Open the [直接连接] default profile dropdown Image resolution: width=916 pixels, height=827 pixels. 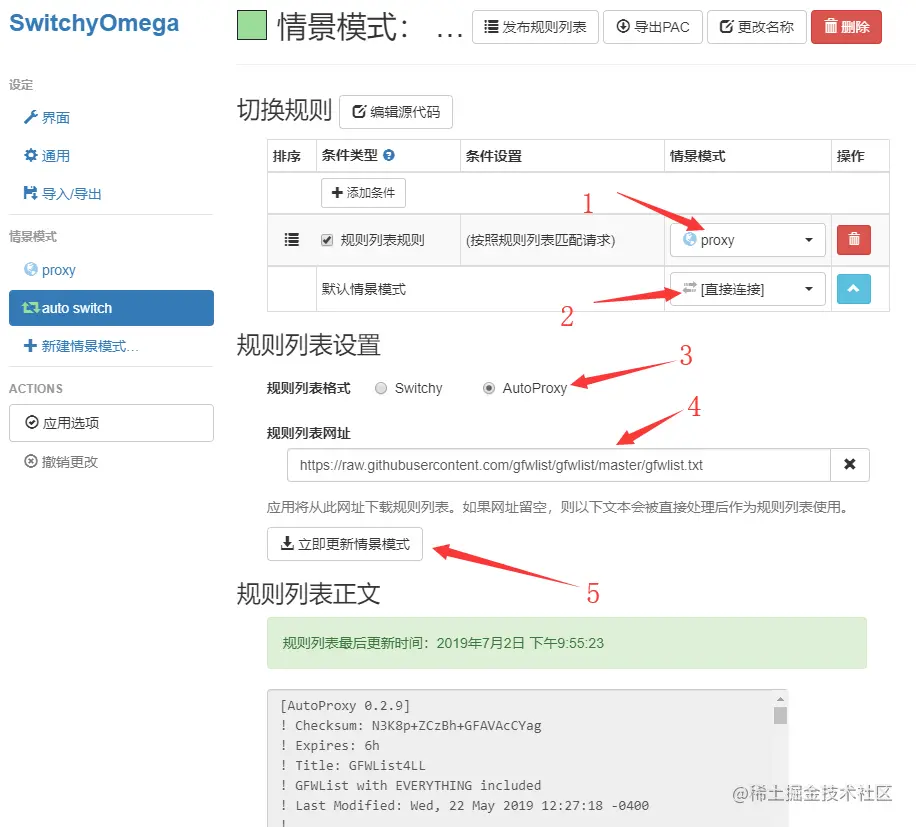point(747,289)
